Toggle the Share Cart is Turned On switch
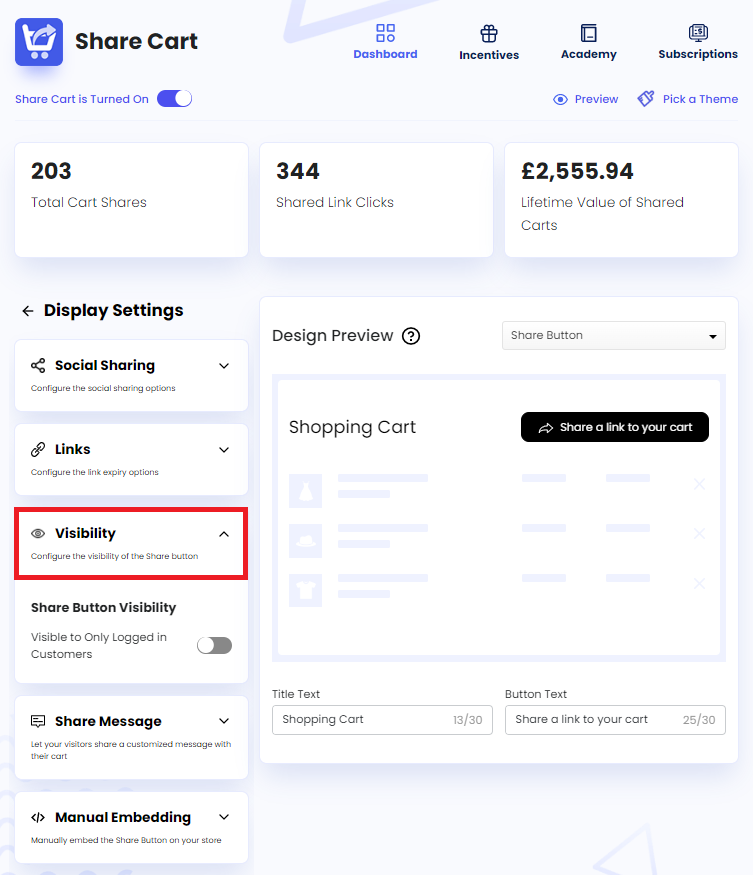This screenshot has width=753, height=875. 174,99
